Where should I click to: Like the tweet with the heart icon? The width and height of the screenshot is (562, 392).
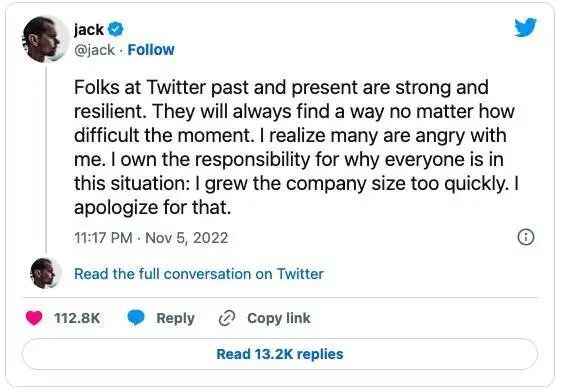(34, 318)
